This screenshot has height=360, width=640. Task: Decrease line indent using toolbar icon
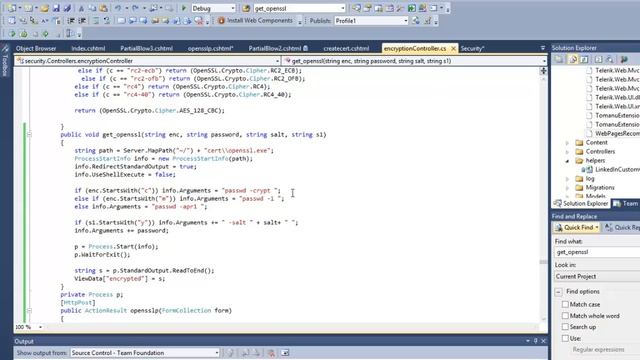click(71, 20)
